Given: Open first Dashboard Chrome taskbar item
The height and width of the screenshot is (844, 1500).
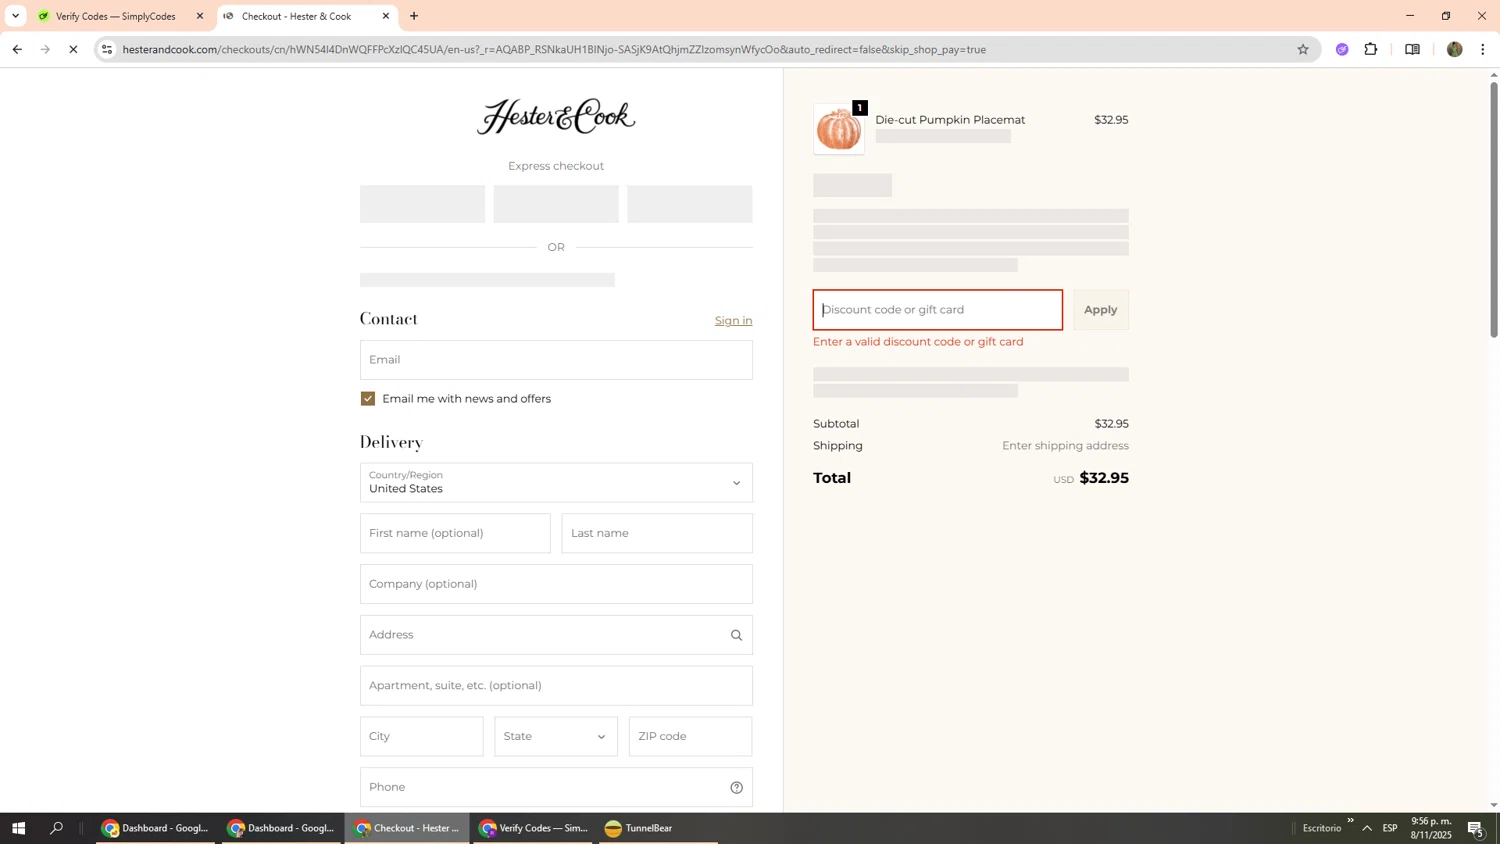Looking at the screenshot, I should 155,828.
